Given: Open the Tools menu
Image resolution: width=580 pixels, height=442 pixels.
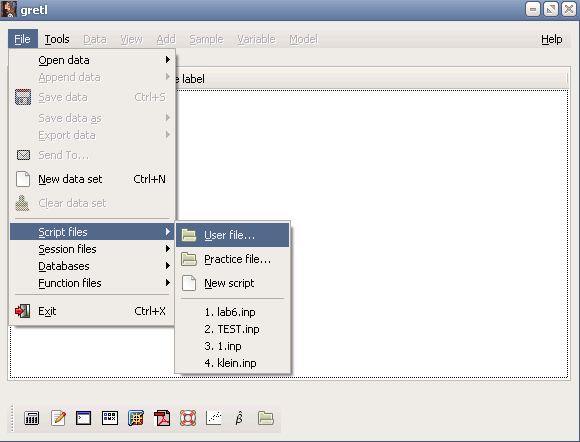Looking at the screenshot, I should [x=57, y=39].
